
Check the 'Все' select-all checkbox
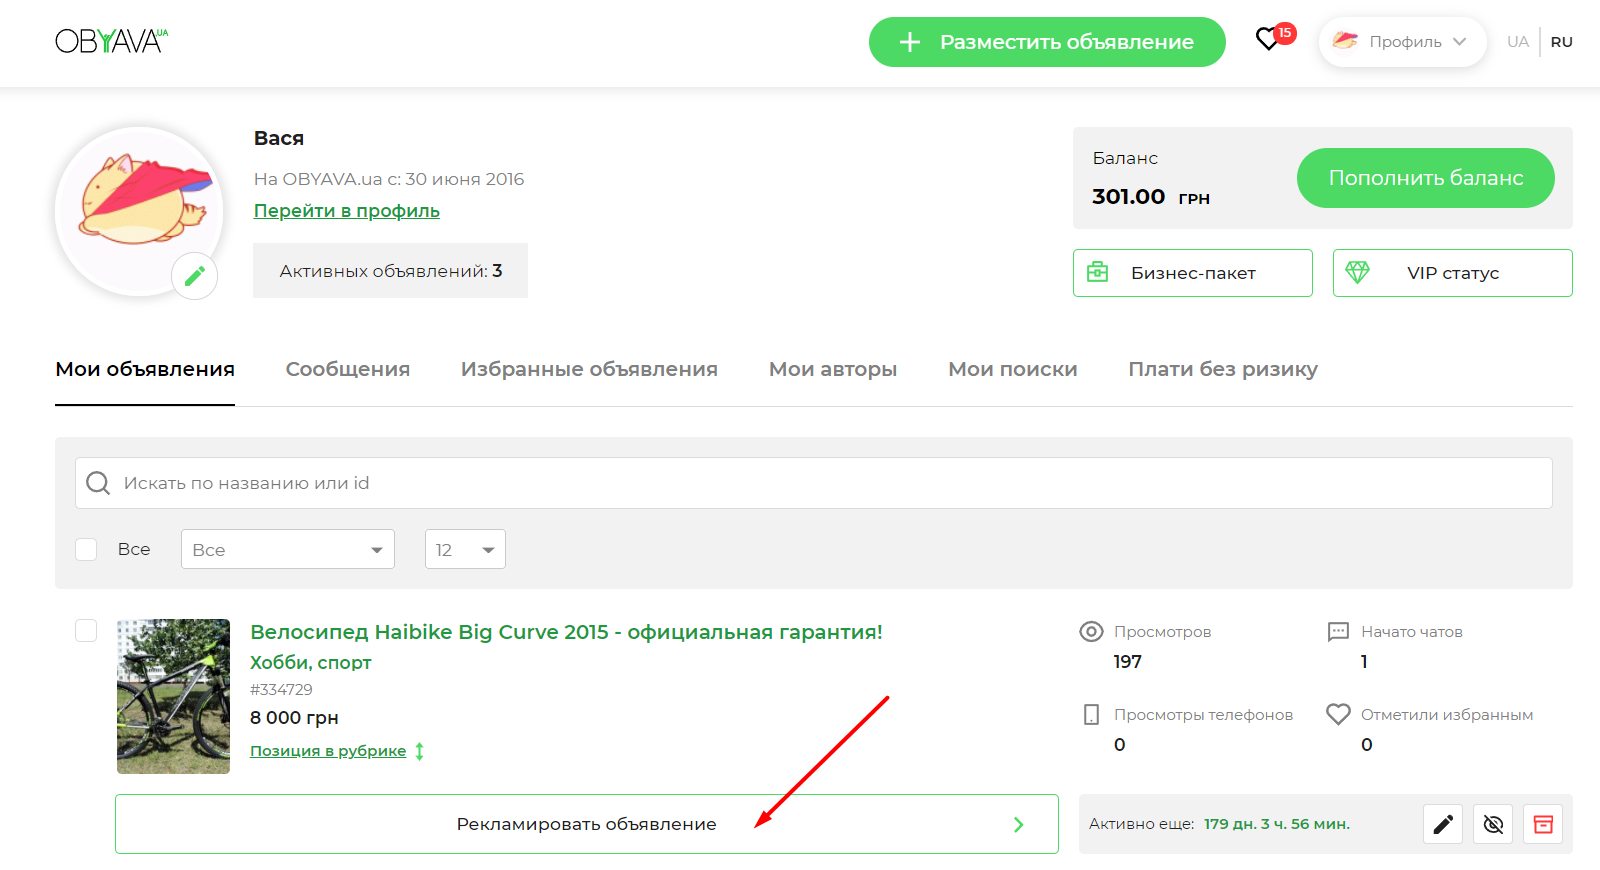coord(87,549)
